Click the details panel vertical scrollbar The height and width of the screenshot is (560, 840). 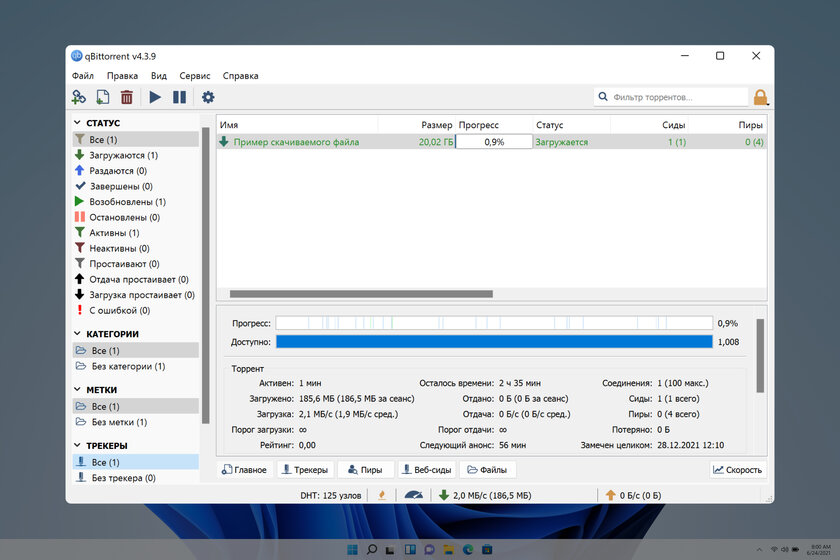[x=760, y=356]
